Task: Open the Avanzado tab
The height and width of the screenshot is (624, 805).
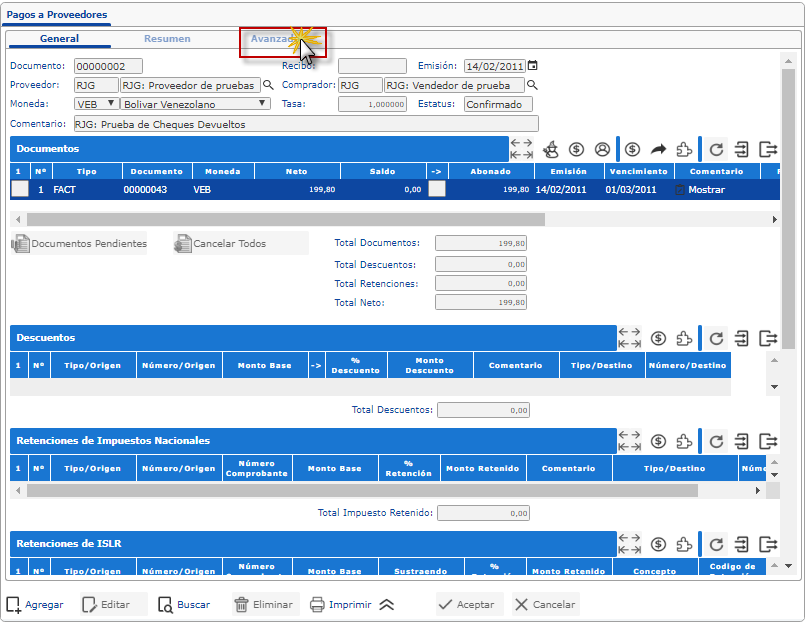Action: coord(272,39)
